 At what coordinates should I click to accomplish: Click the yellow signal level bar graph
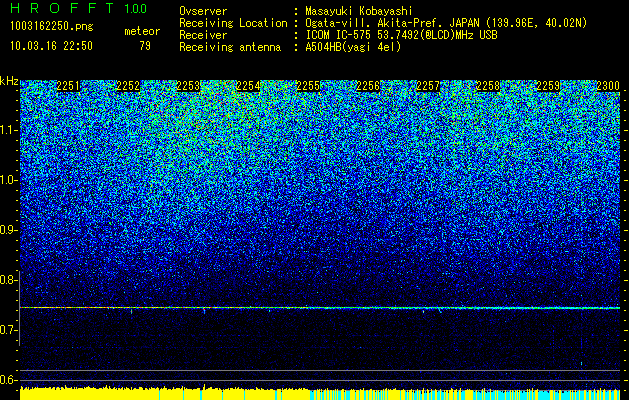tap(164, 394)
